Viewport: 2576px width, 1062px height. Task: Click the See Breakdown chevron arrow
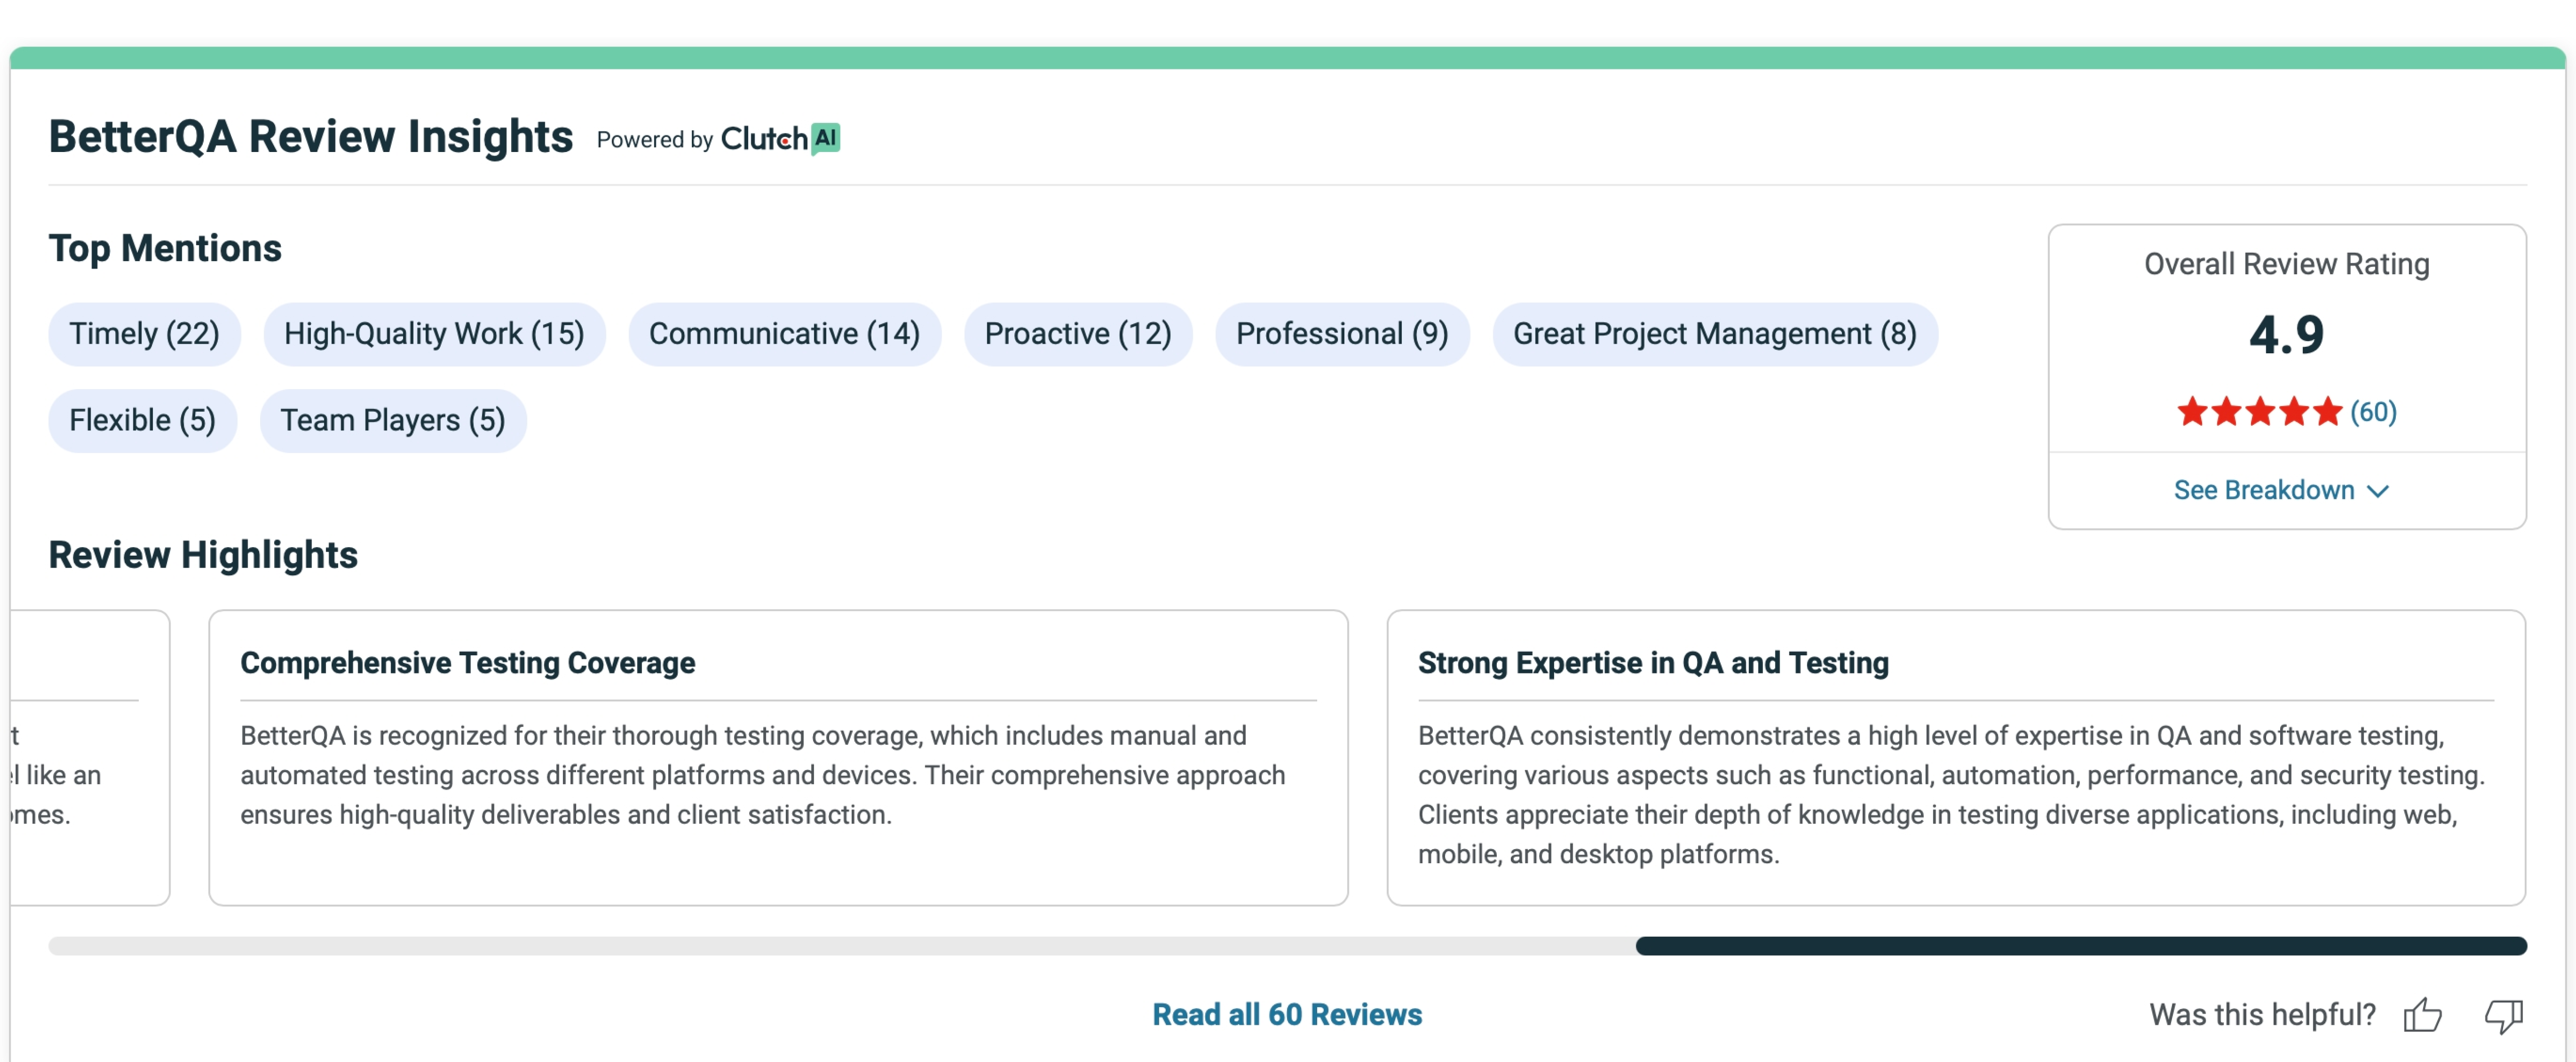(2378, 491)
